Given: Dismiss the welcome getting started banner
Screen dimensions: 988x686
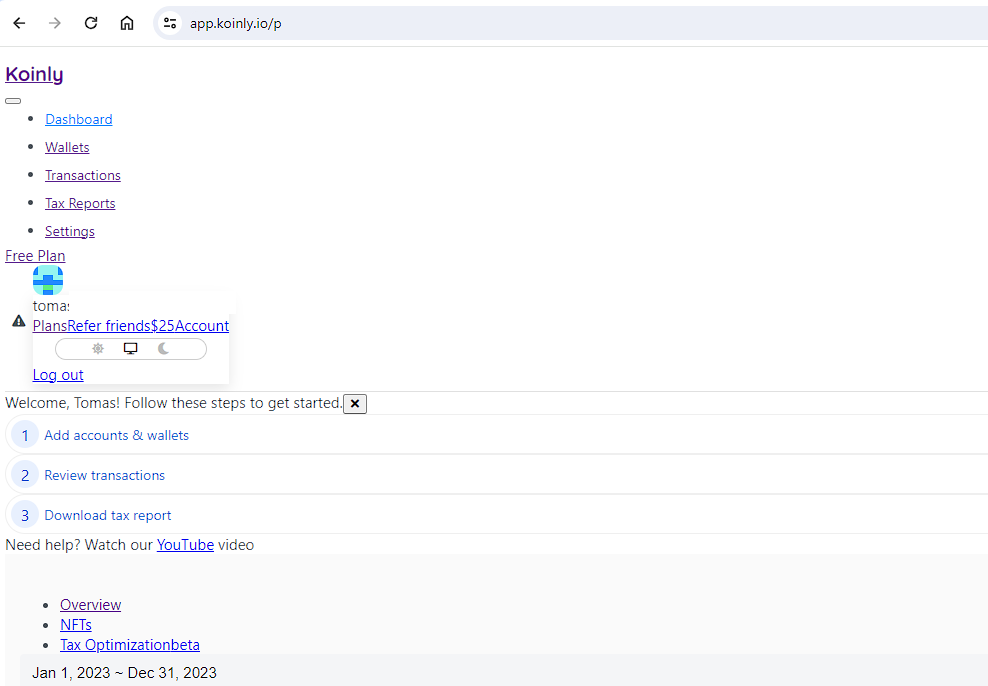Looking at the screenshot, I should point(355,404).
